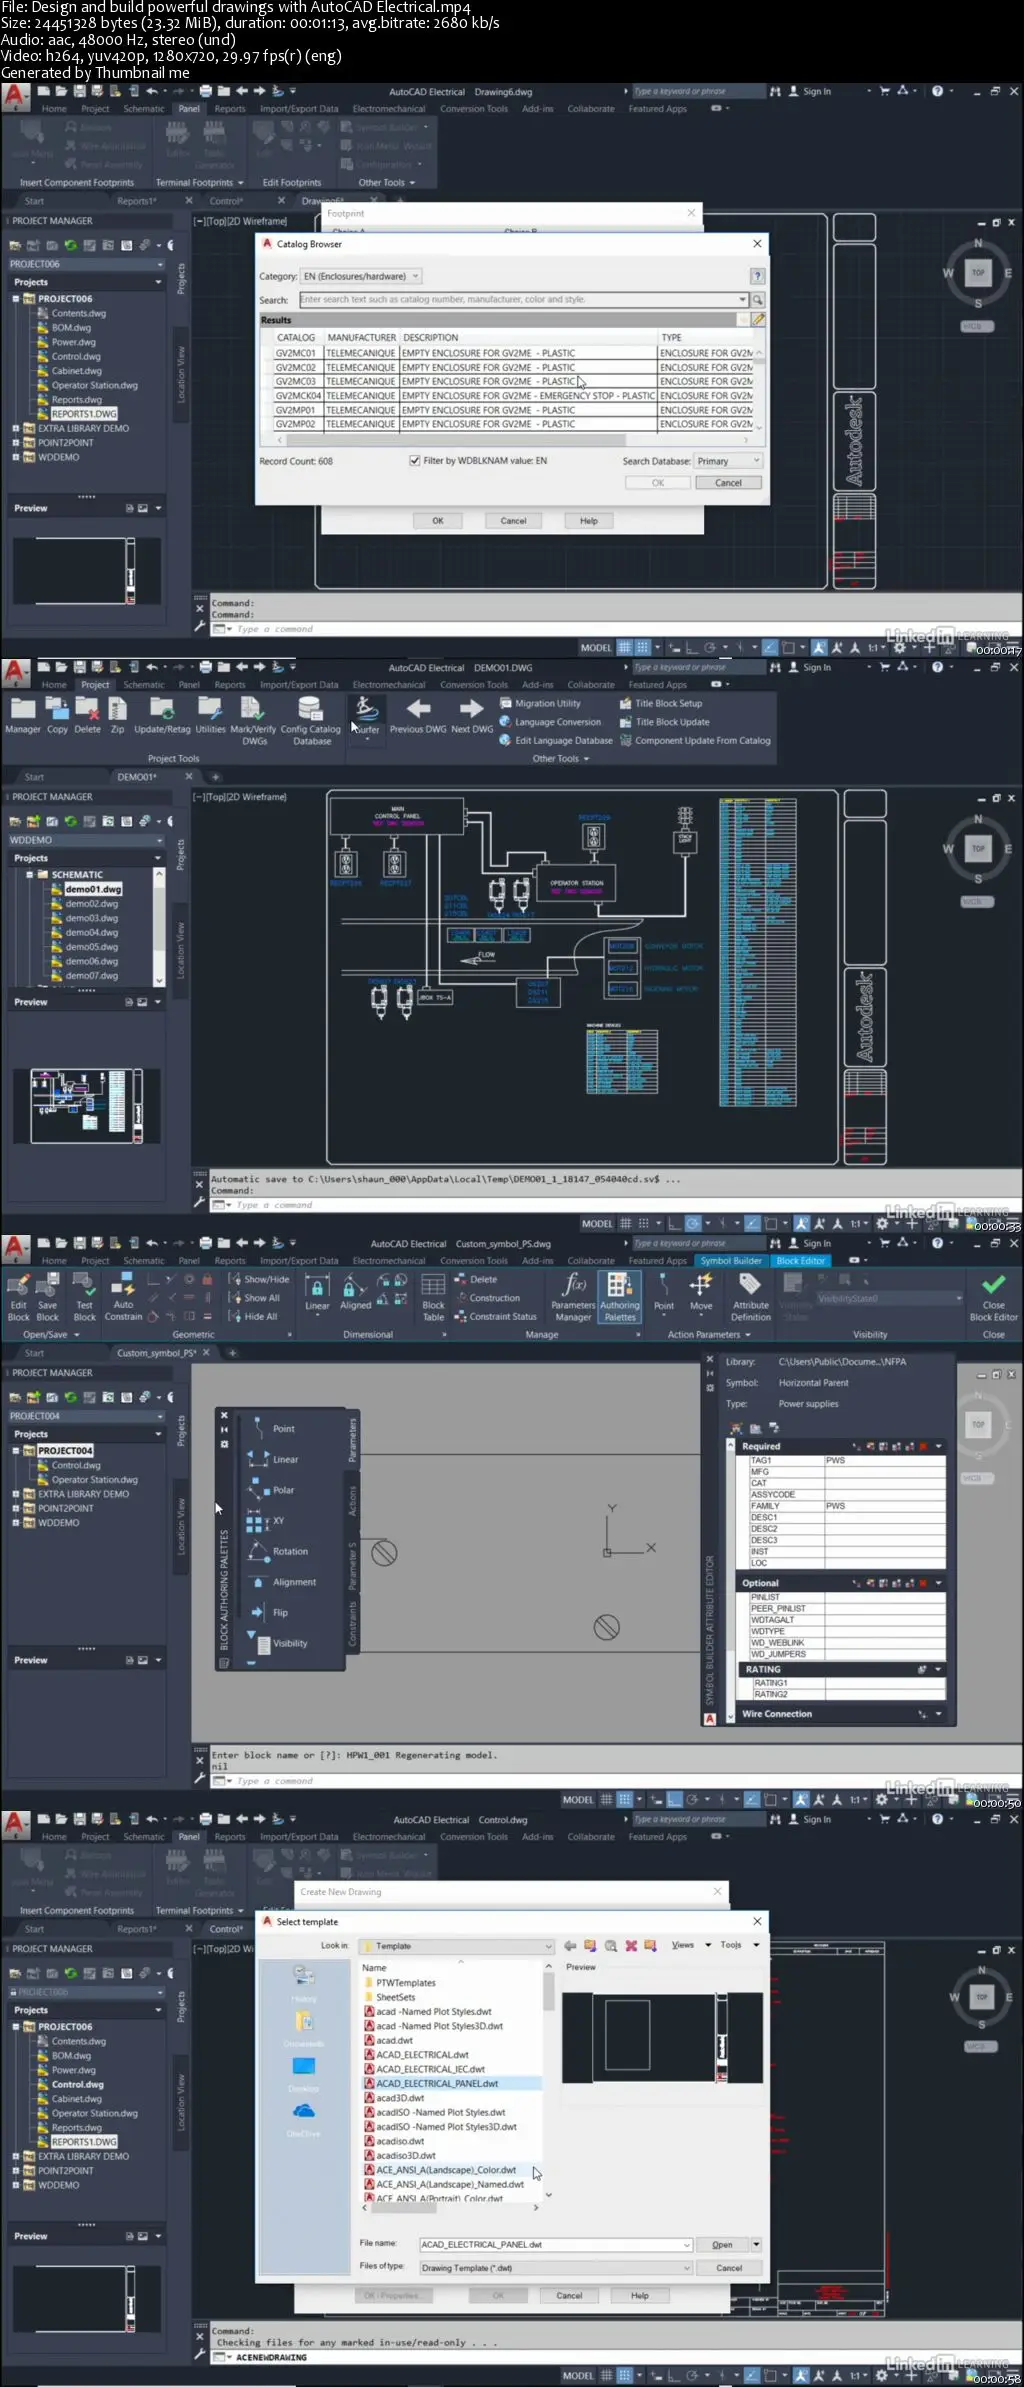This screenshot has width=1024, height=2387.
Task: Select Flip parameter in authoring palette
Action: (269, 1612)
